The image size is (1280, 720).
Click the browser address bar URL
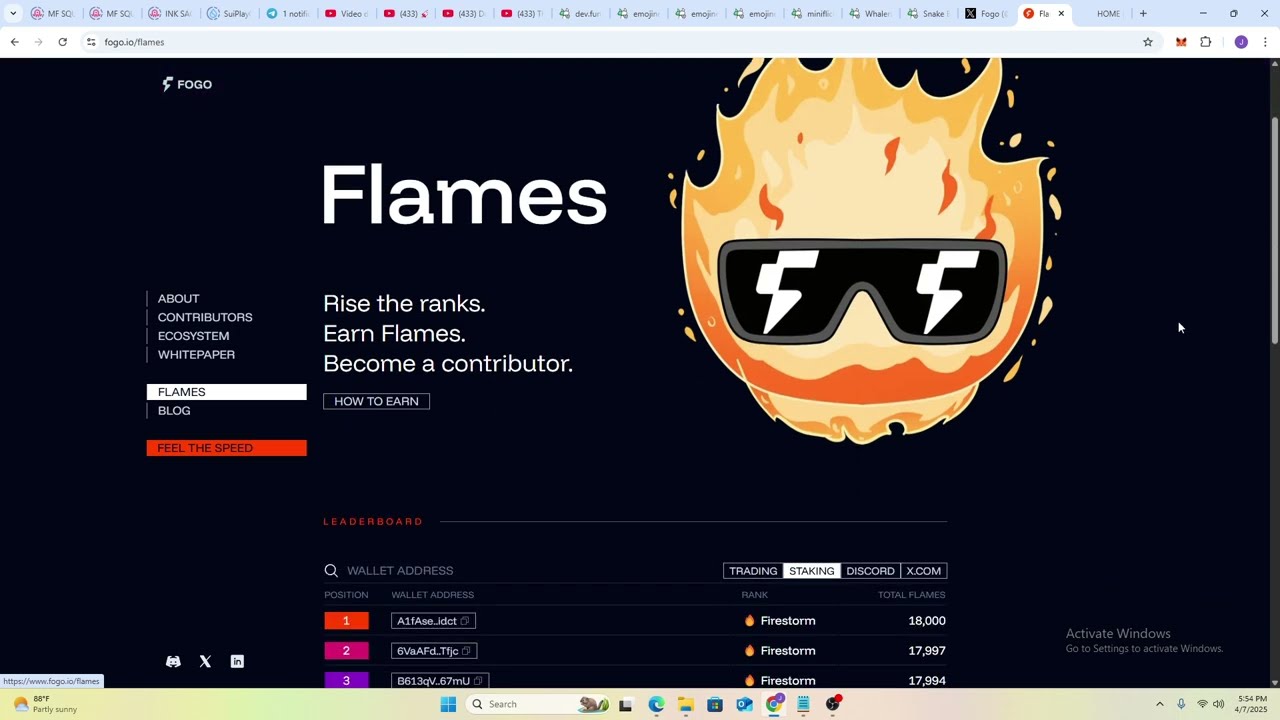coord(134,42)
